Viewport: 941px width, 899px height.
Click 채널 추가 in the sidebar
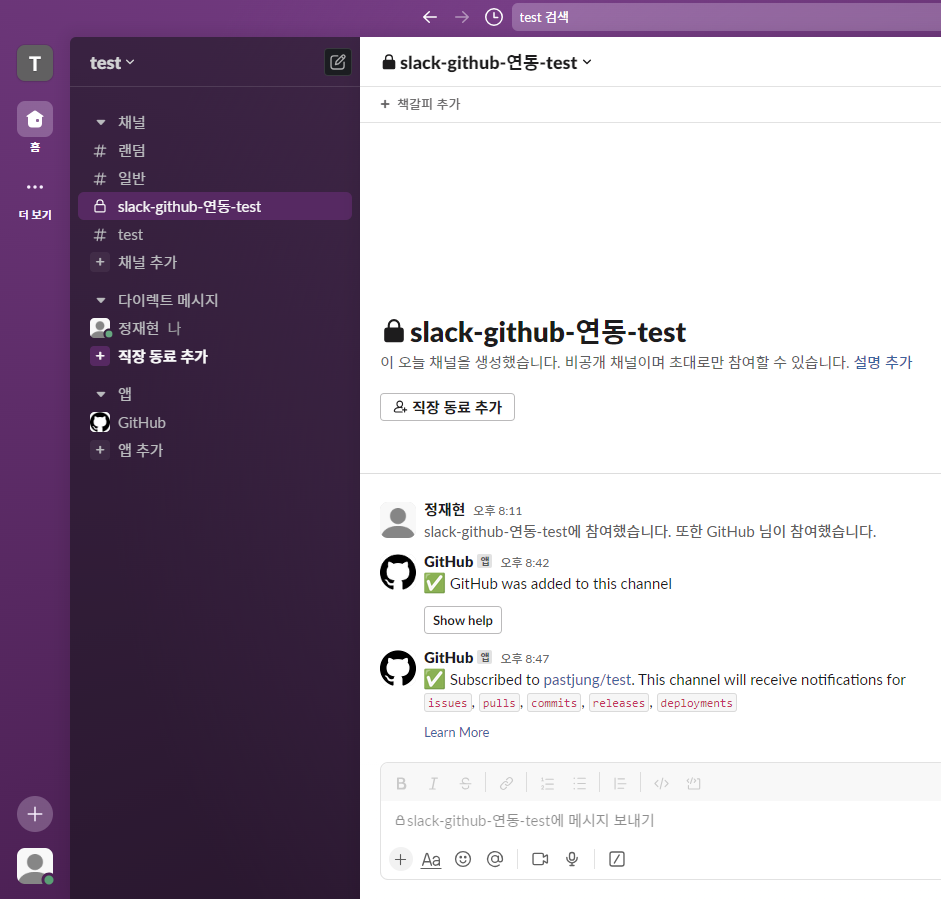(x=215, y=262)
